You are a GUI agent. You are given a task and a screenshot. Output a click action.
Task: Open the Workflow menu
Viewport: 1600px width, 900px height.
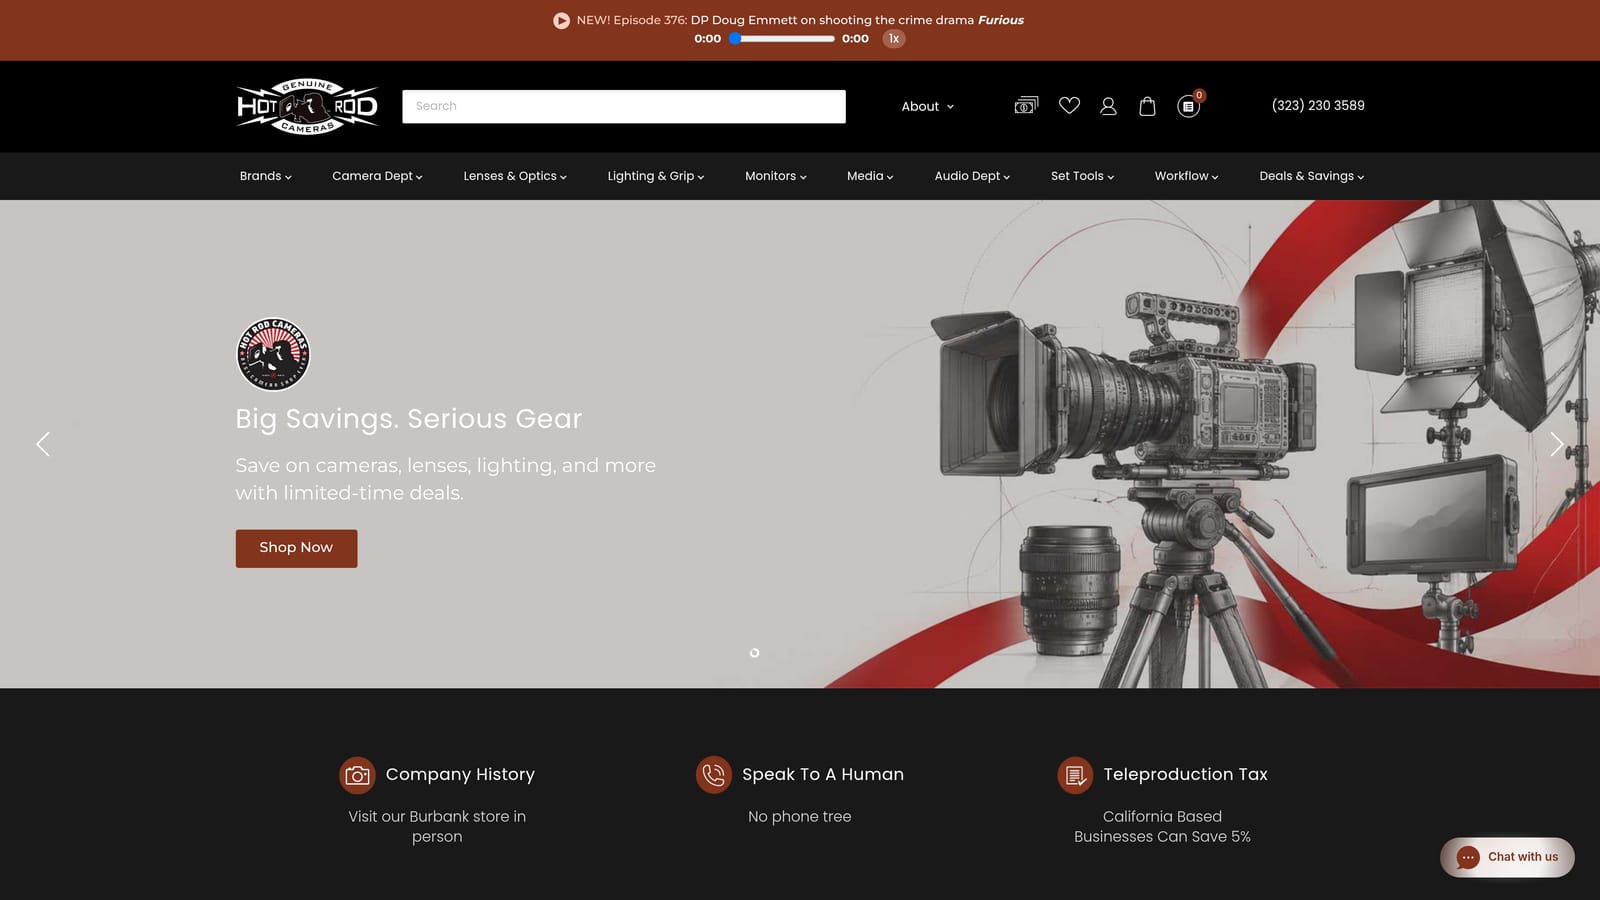[1186, 176]
